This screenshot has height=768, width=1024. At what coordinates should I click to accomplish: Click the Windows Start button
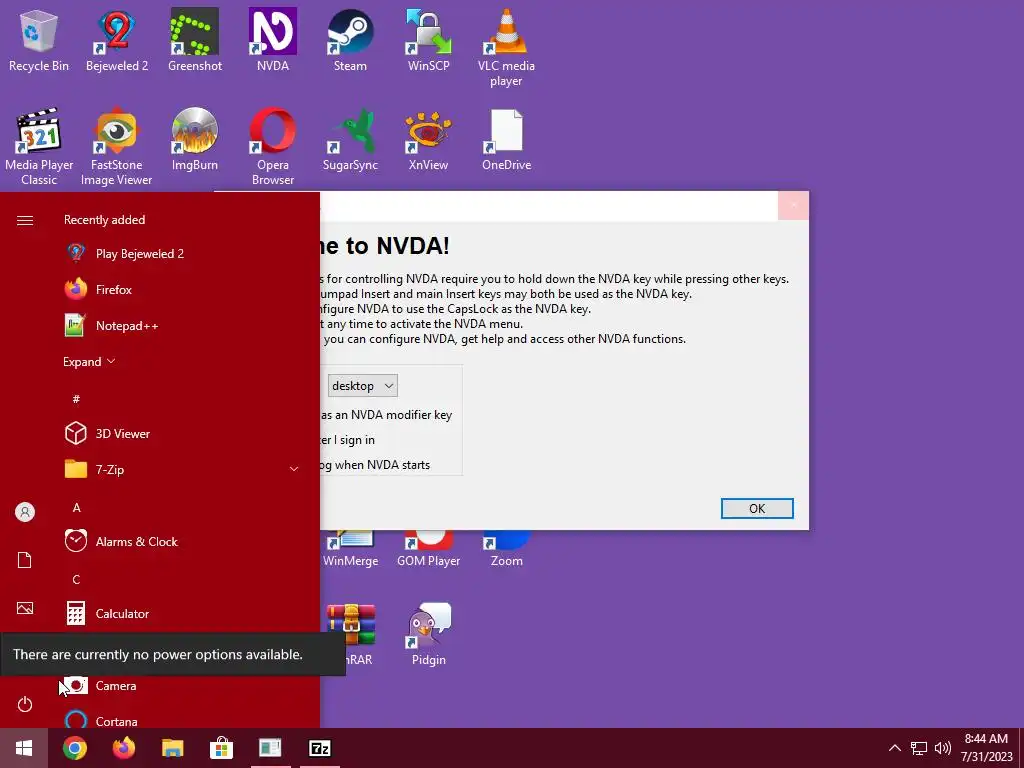[x=24, y=748]
